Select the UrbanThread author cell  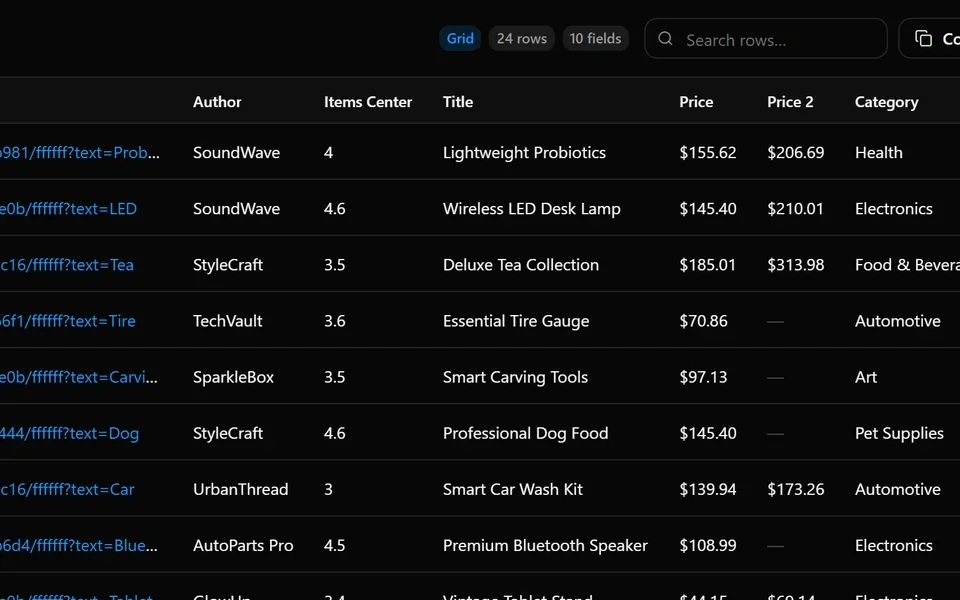pyautogui.click(x=241, y=489)
